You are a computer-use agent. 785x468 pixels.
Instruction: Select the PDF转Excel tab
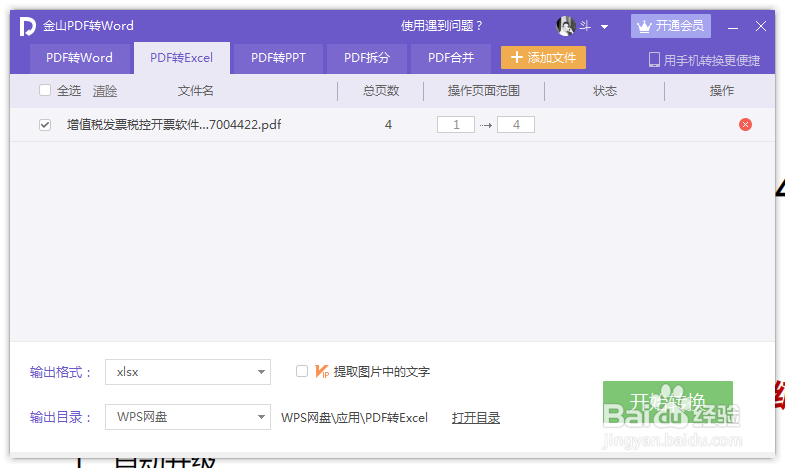[182, 59]
